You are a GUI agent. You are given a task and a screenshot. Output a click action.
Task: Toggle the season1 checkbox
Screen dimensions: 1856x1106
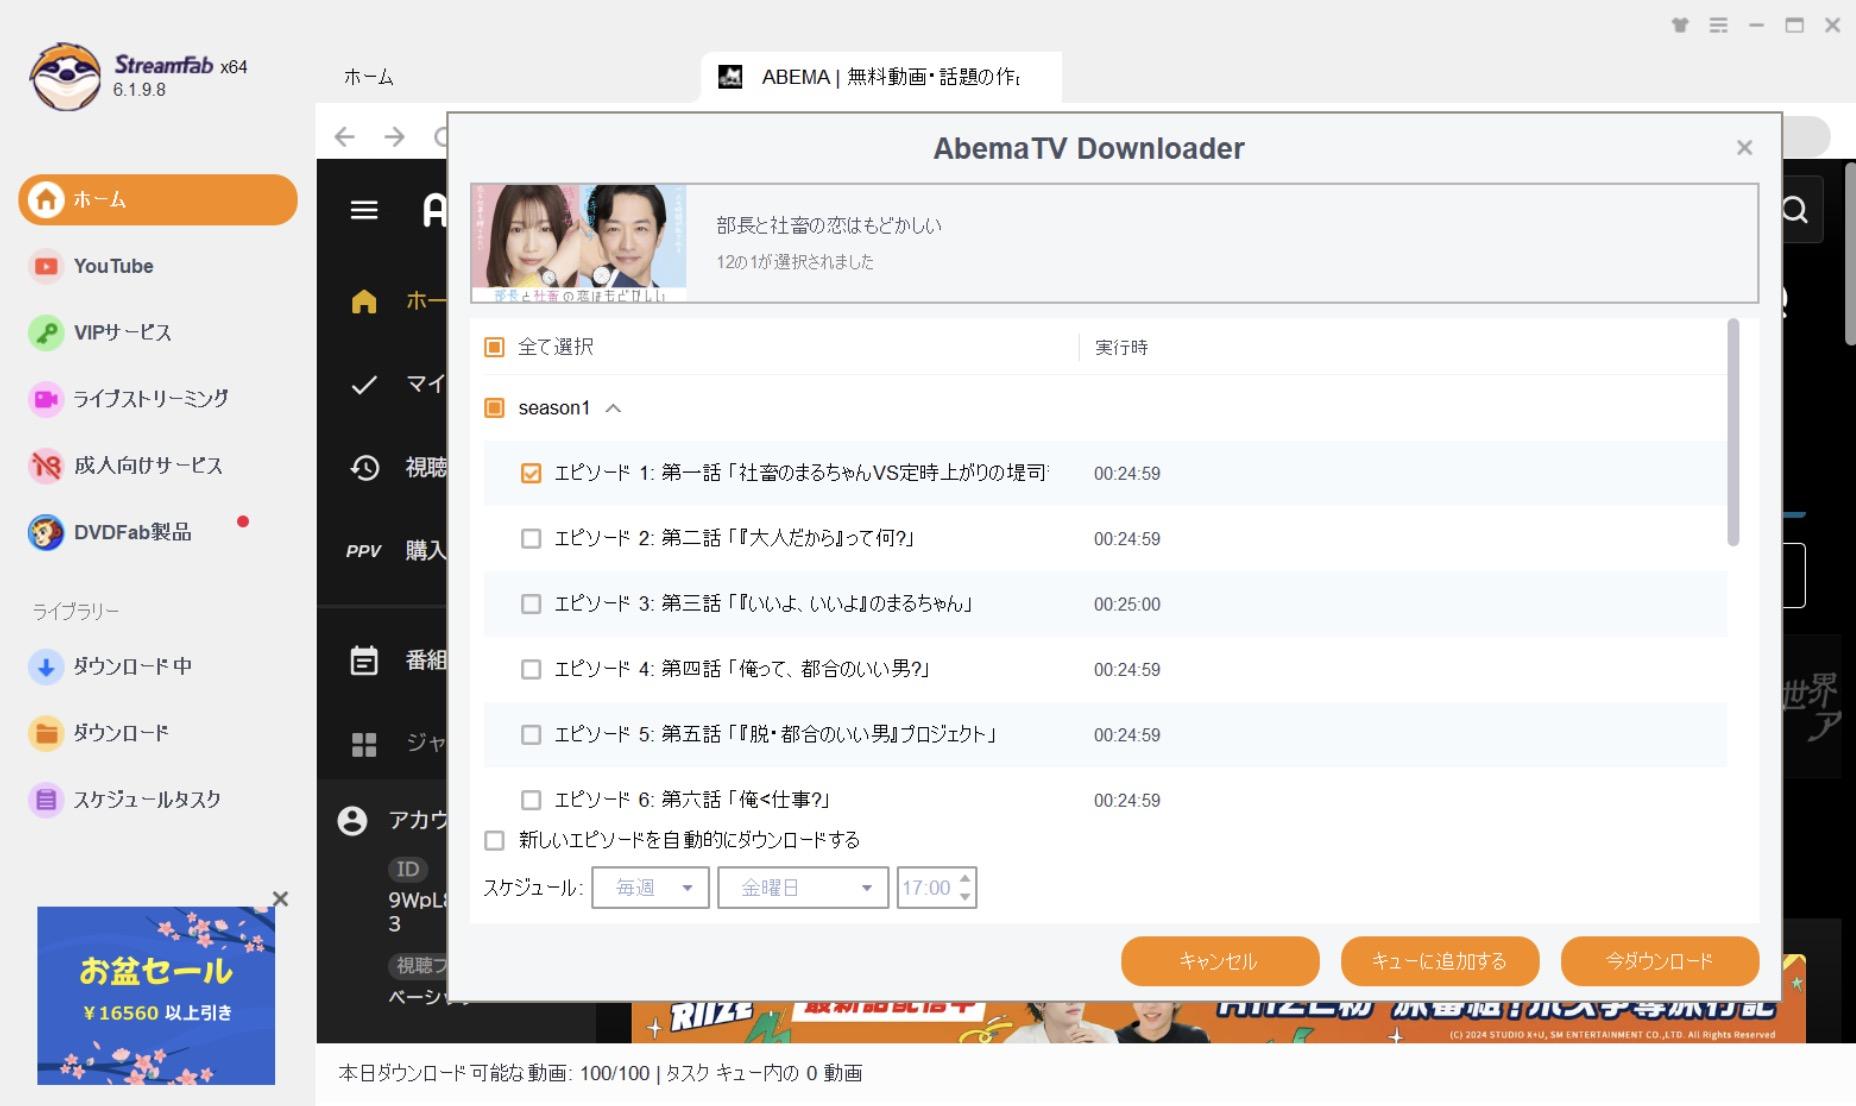point(494,408)
